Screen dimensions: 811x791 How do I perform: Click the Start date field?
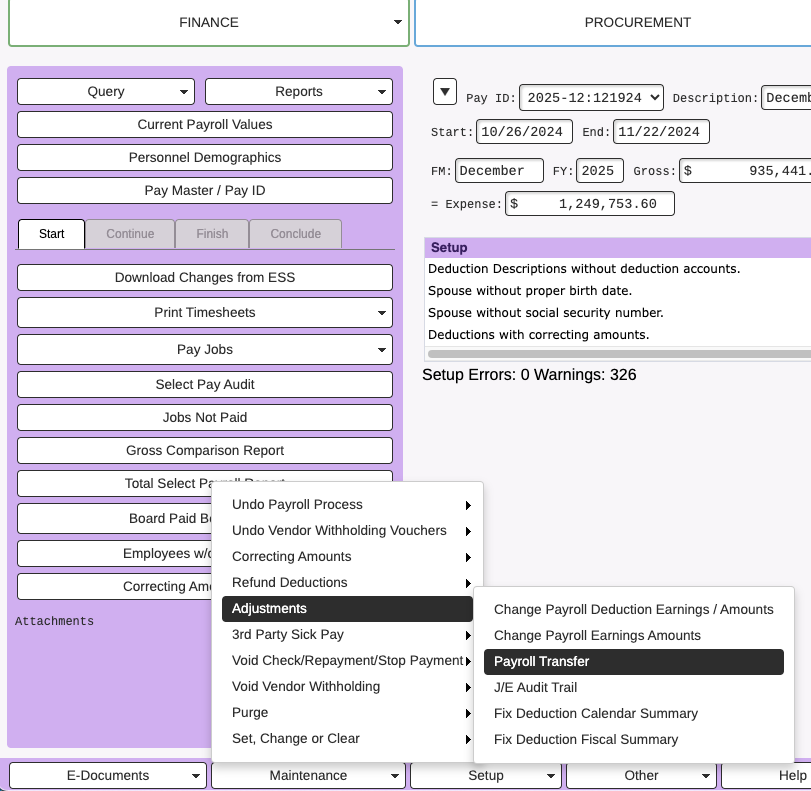(524, 132)
